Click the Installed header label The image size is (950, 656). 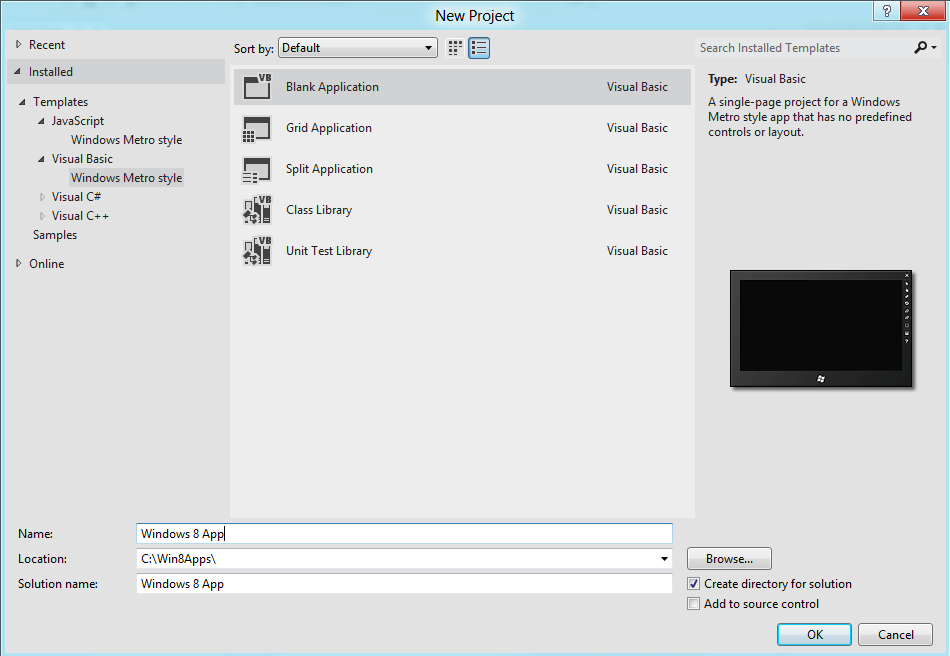click(x=51, y=71)
